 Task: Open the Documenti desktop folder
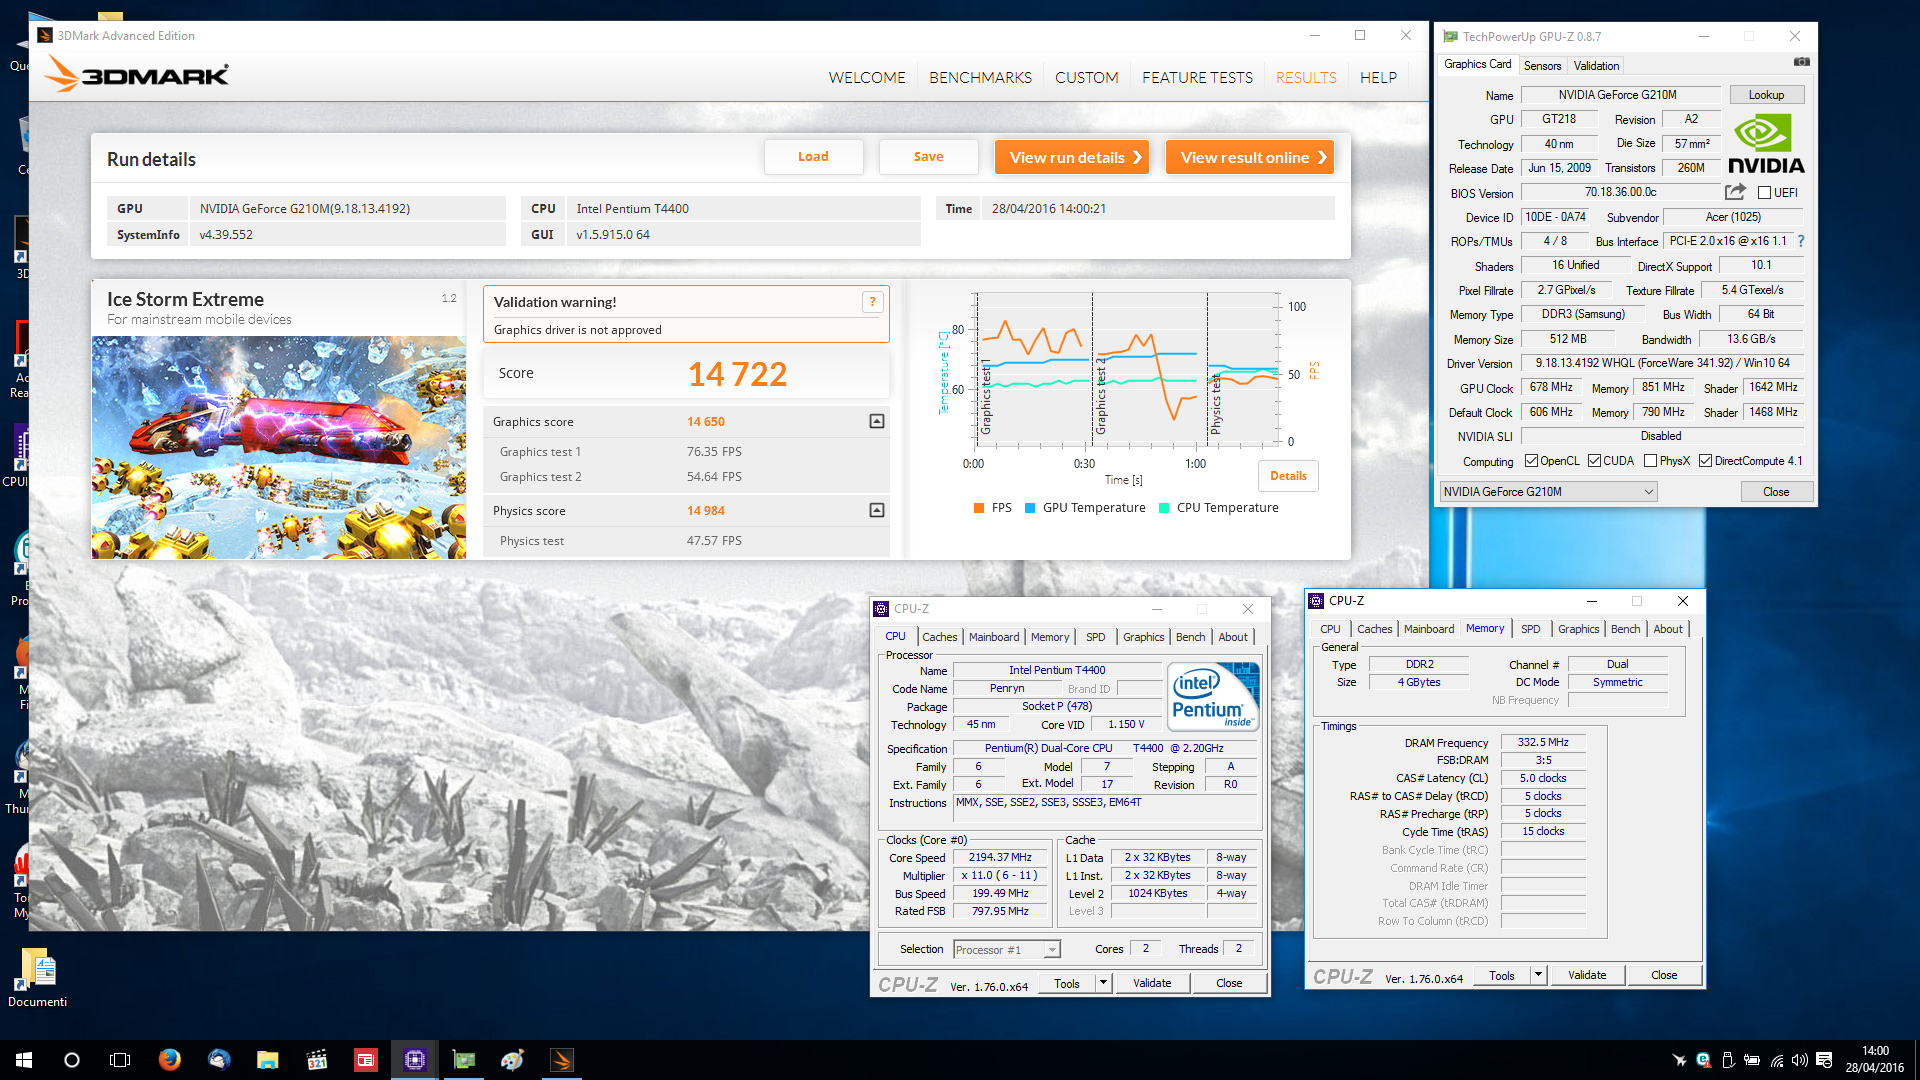pos(37,977)
